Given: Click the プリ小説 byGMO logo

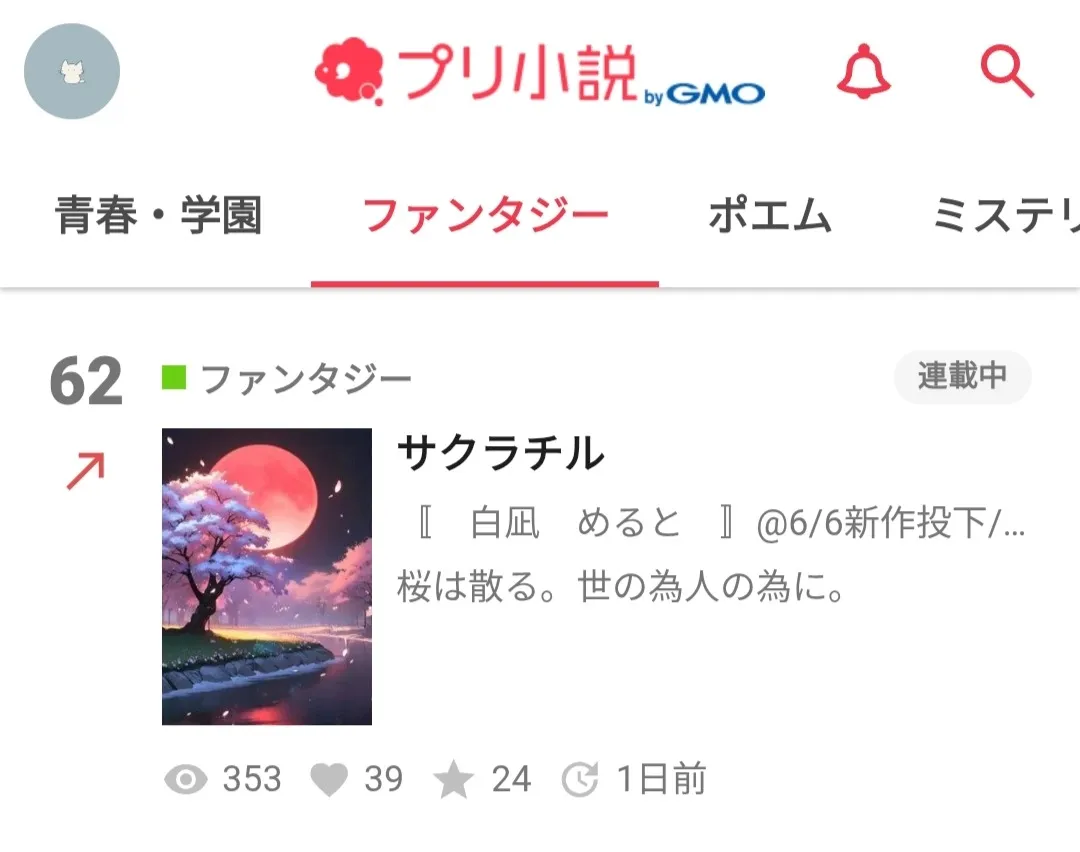Looking at the screenshot, I should pos(539,73).
